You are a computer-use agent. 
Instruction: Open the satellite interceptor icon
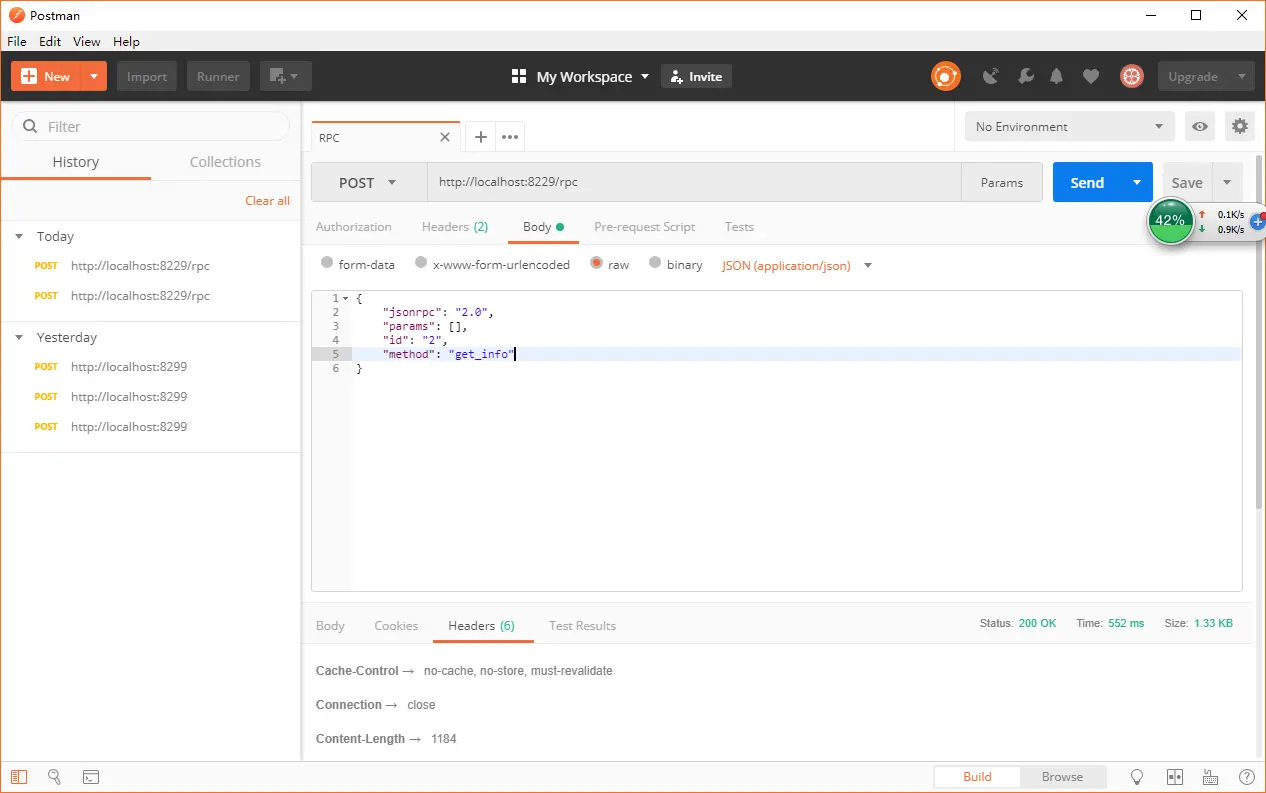click(991, 76)
